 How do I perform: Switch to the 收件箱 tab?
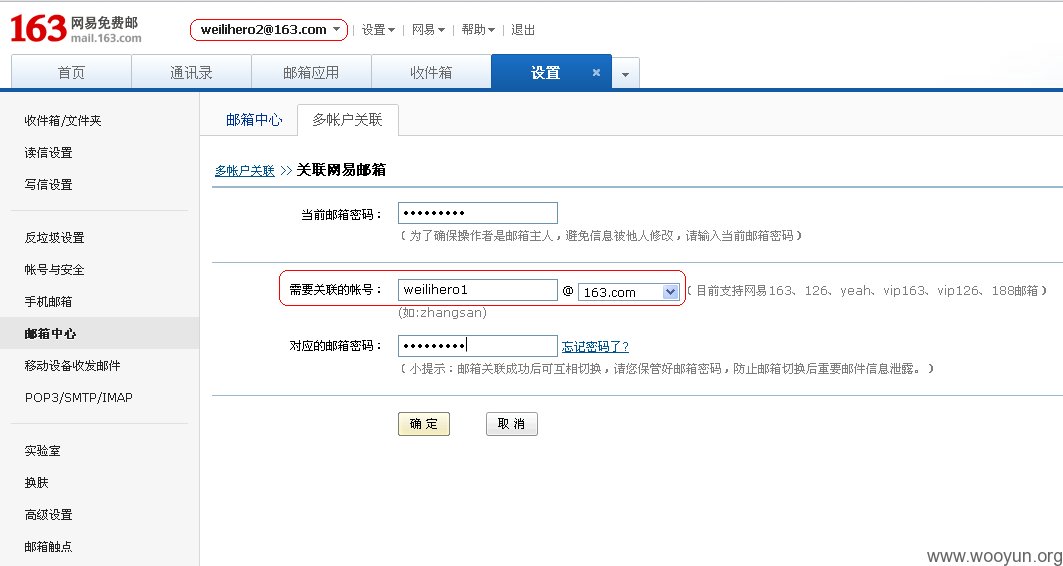click(431, 73)
